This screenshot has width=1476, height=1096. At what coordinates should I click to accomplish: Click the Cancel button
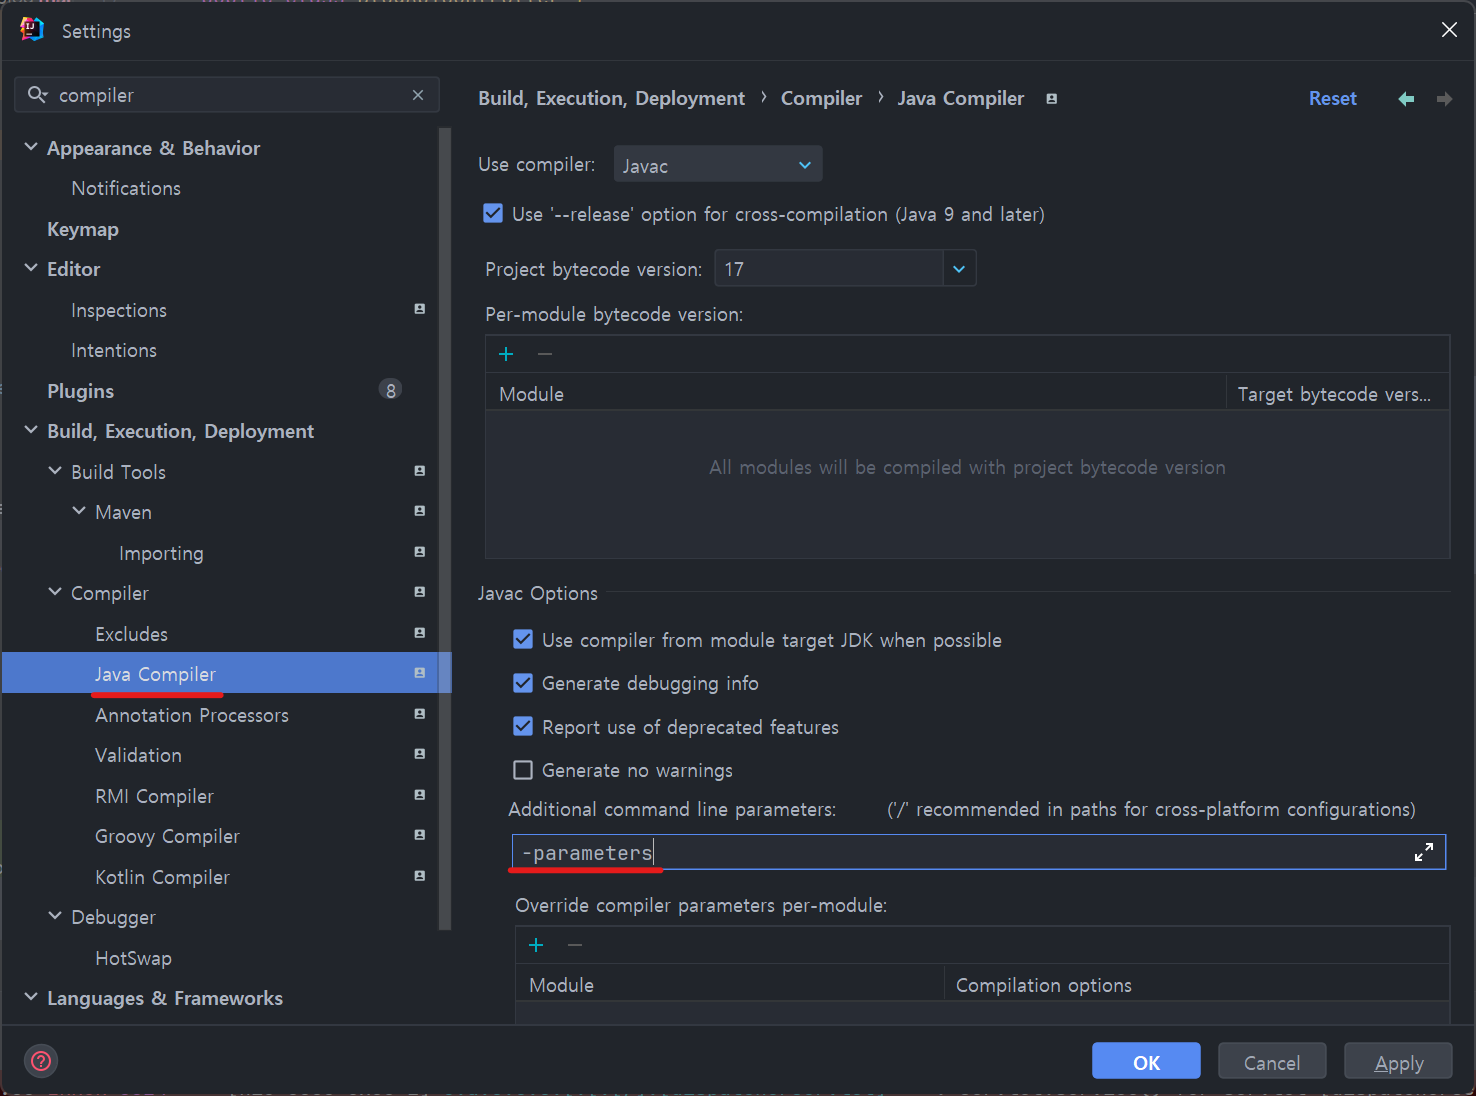tap(1272, 1061)
